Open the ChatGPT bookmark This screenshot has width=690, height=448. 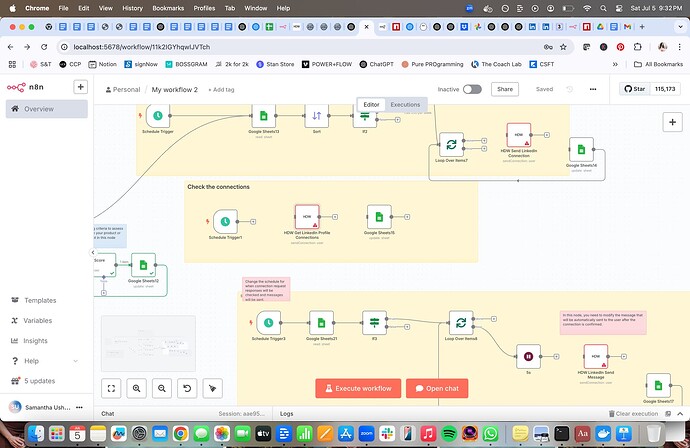377,64
